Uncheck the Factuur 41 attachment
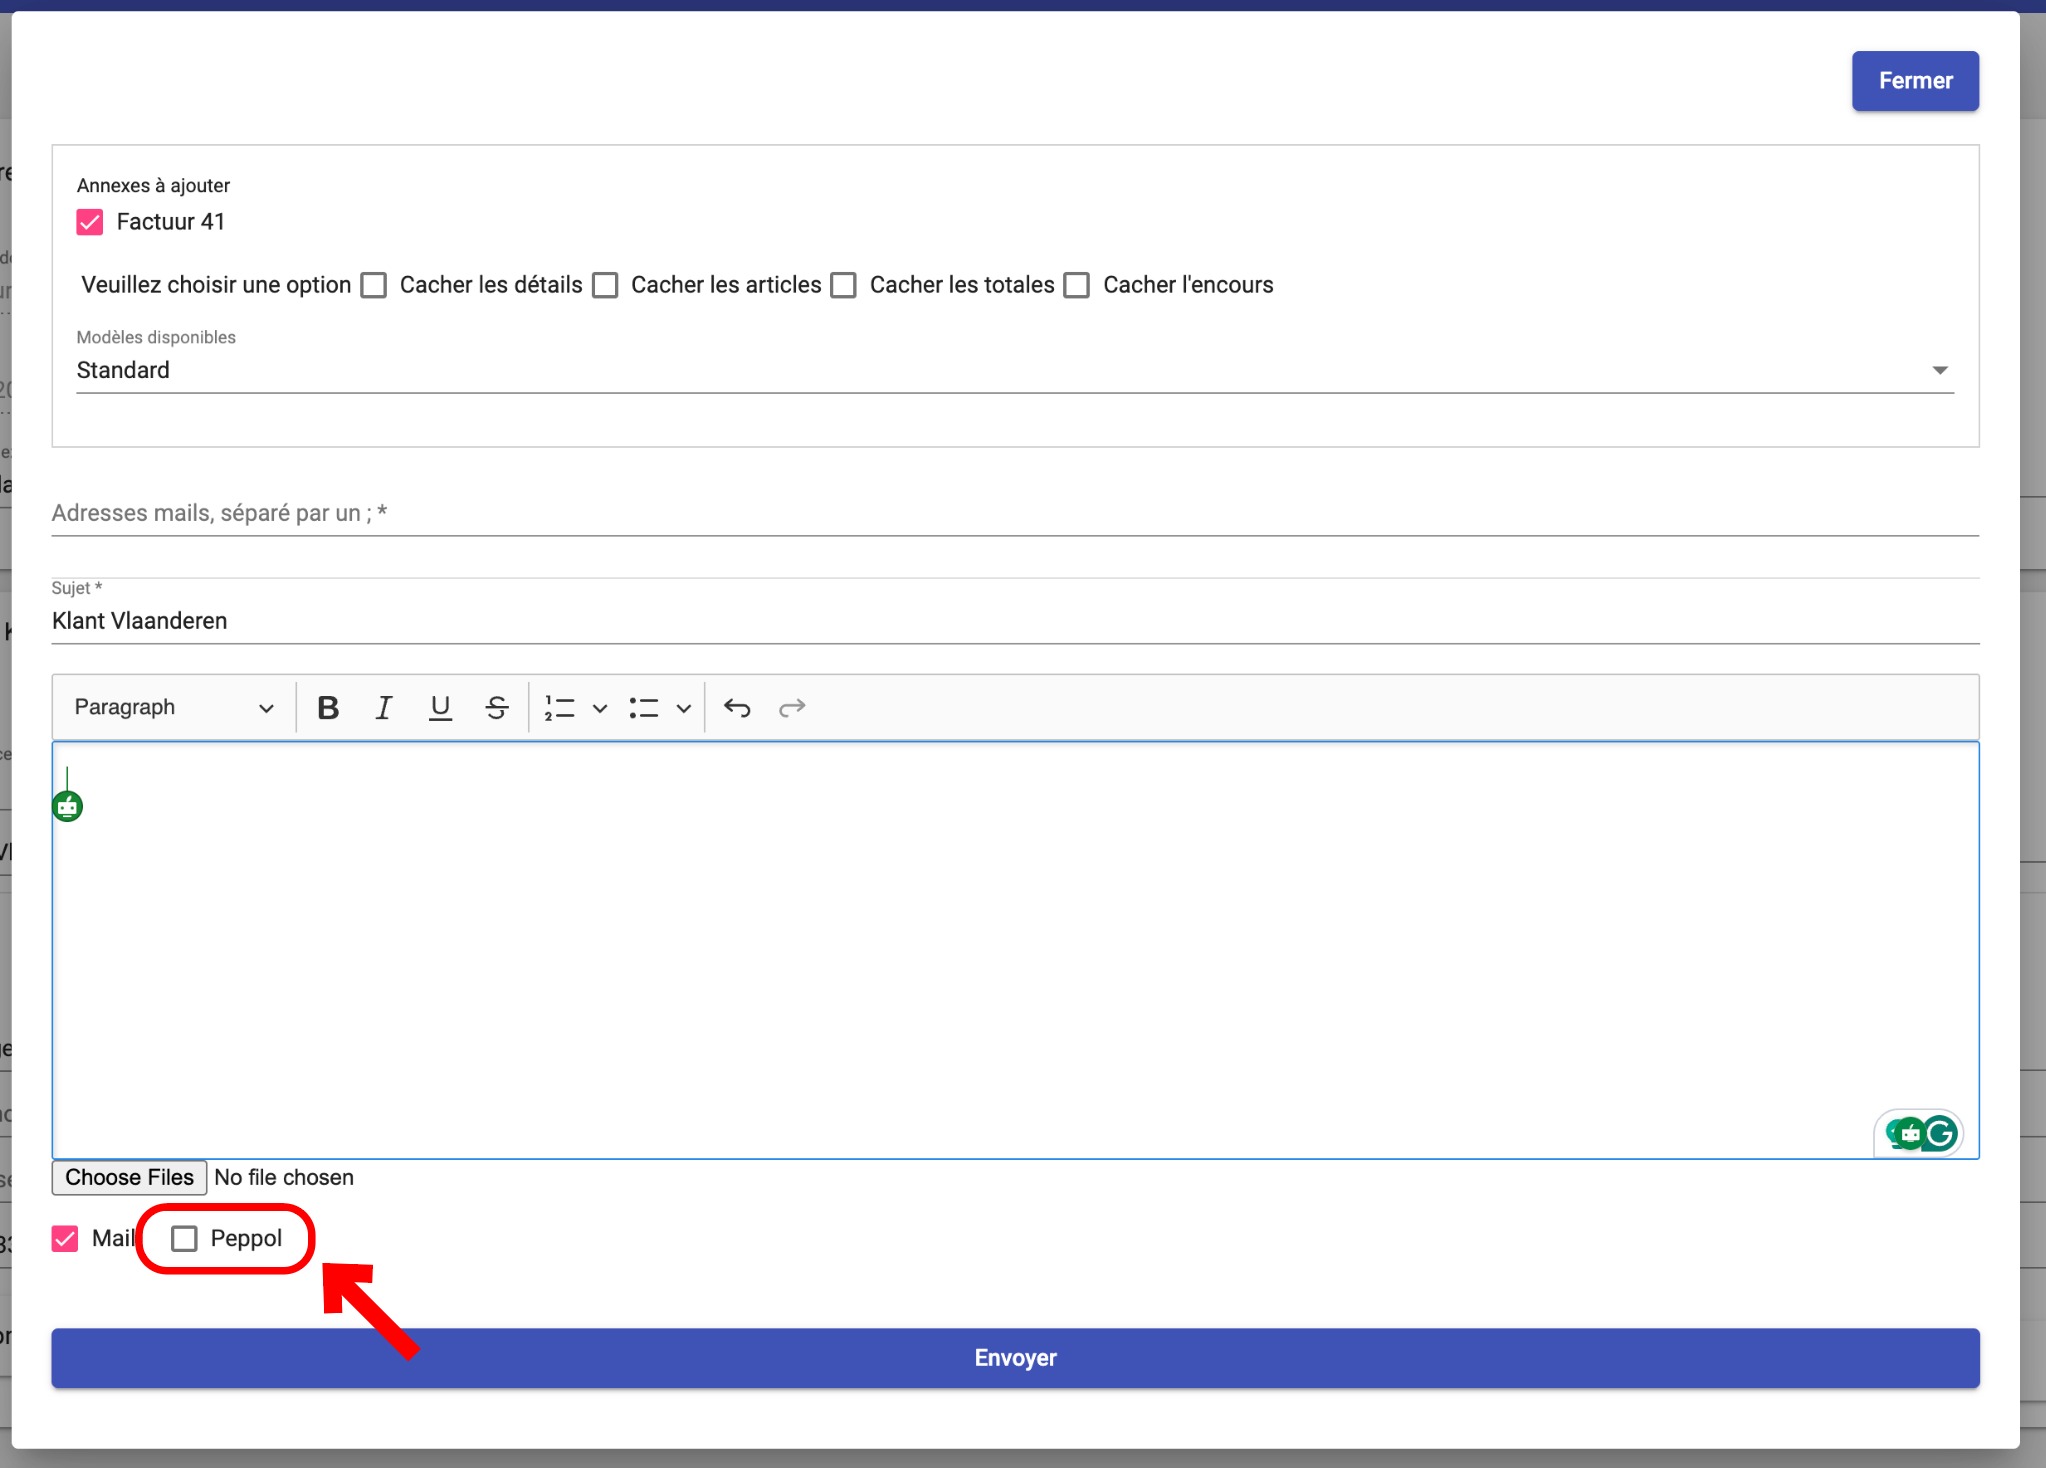The height and width of the screenshot is (1468, 2046). click(90, 222)
